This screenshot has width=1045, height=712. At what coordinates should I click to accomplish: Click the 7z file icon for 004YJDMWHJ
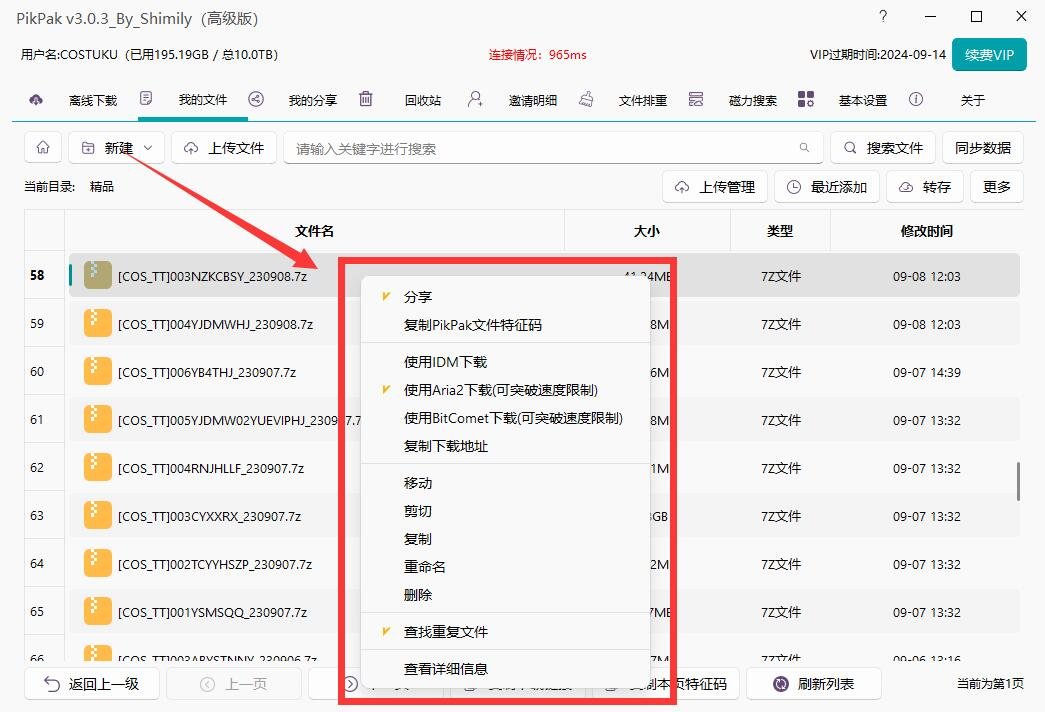tap(97, 324)
